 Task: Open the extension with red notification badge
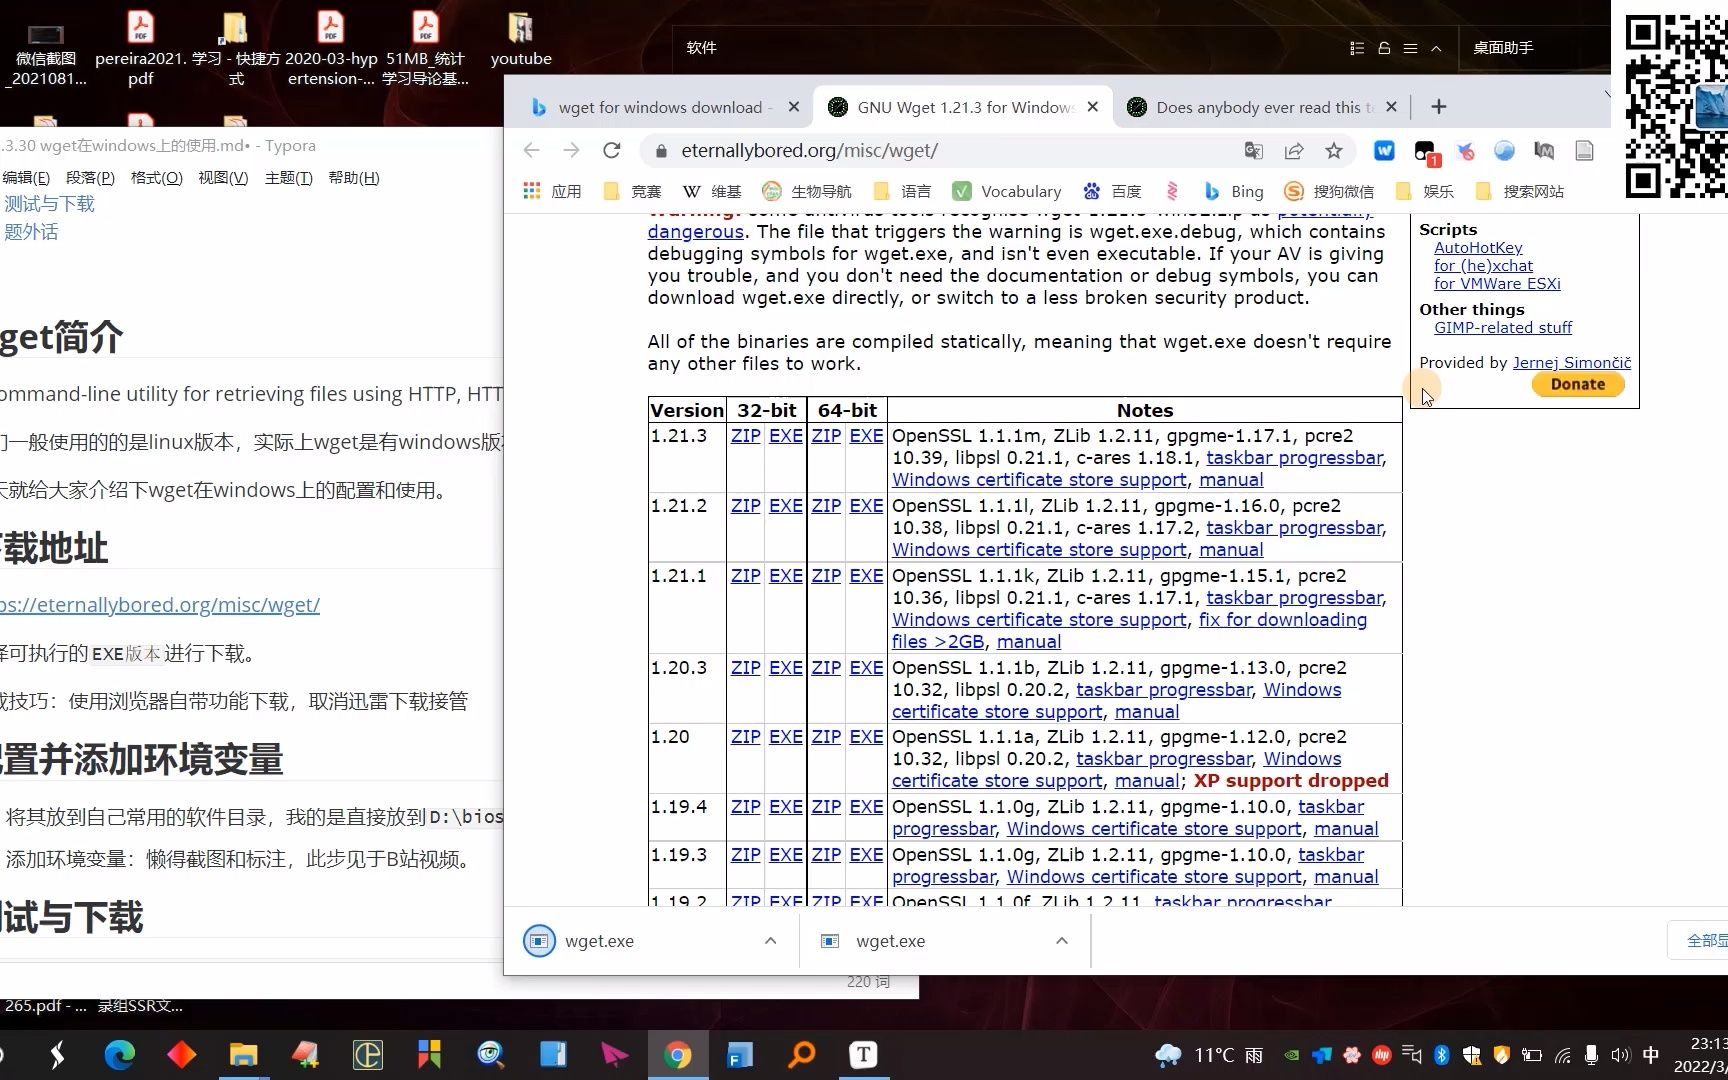[x=1424, y=151]
